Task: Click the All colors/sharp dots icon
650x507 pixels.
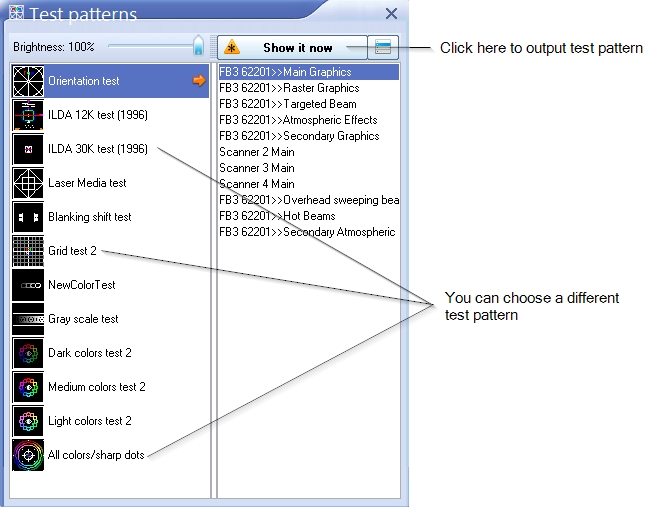Action: tap(28, 455)
